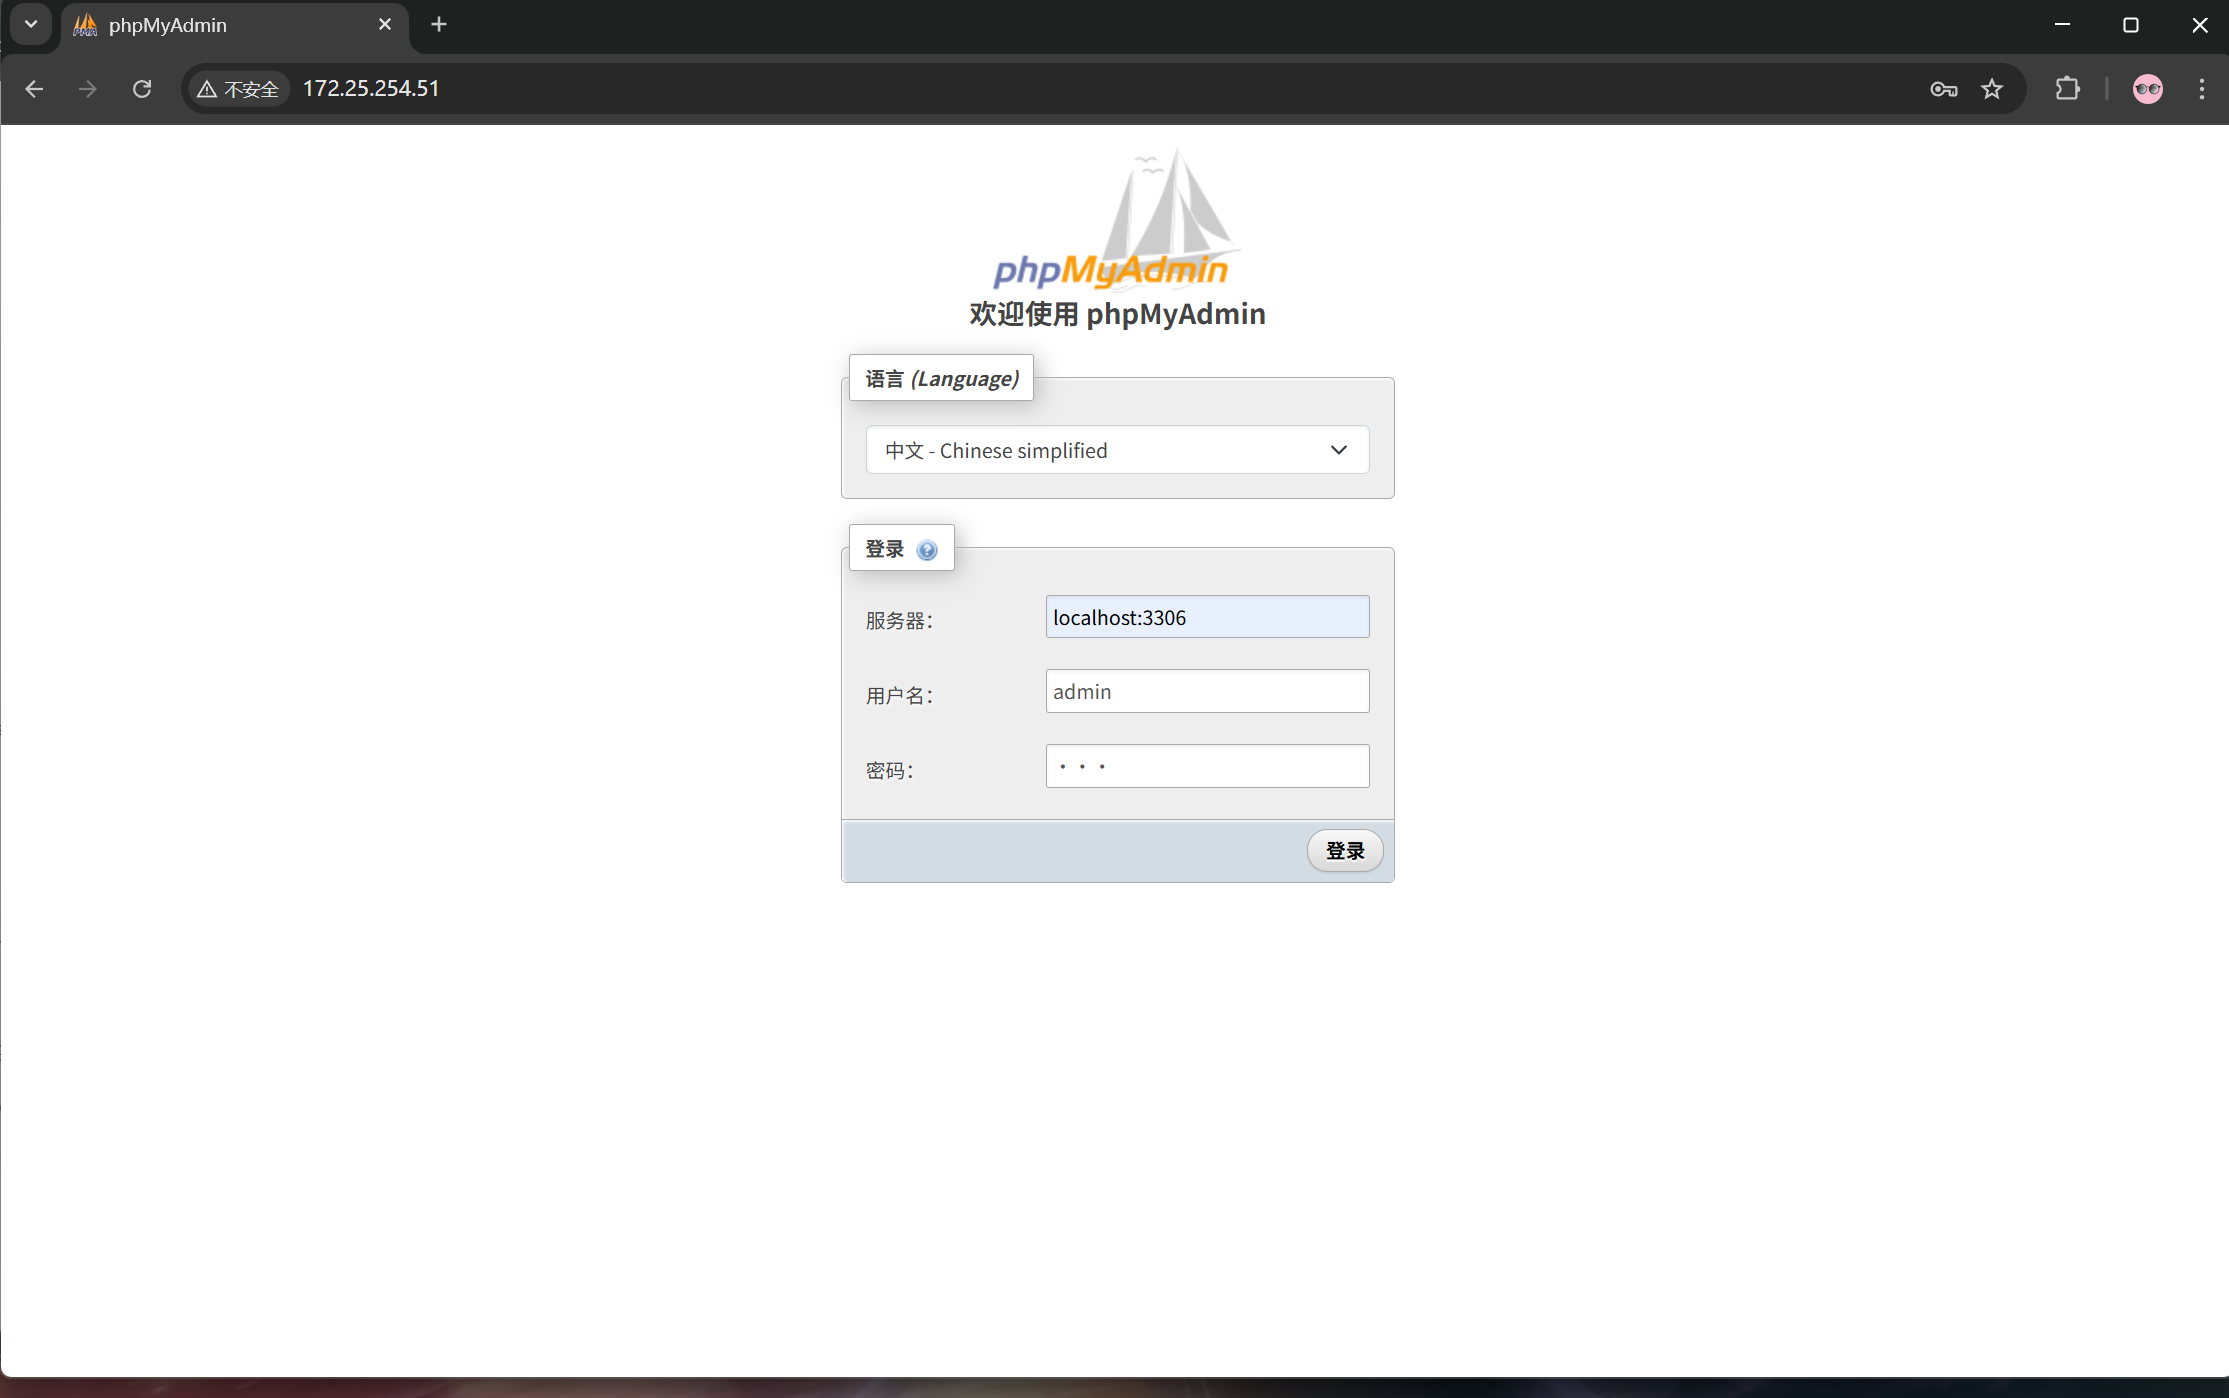Open the browser extensions puzzle icon
This screenshot has width=2229, height=1398.
coord(2067,89)
